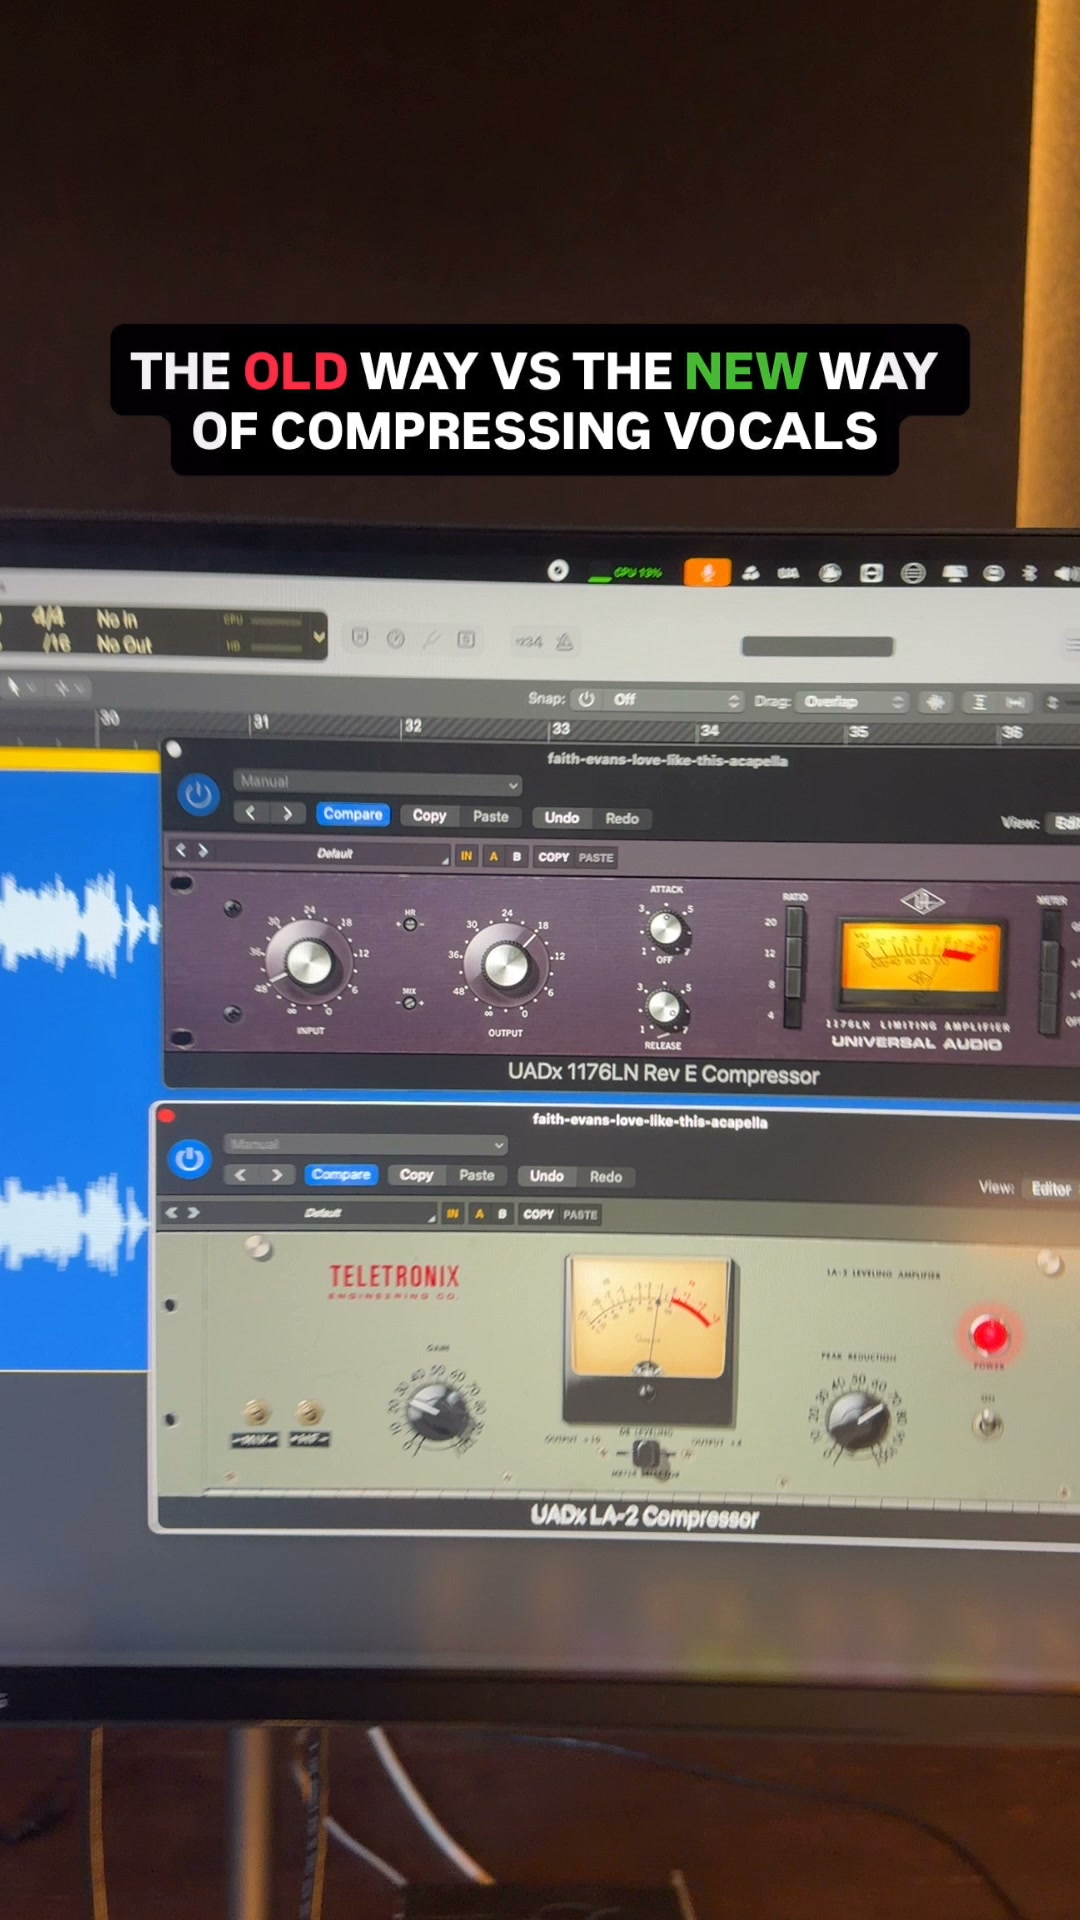Select ratio 20 button on 1176LN
The width and height of the screenshot is (1080, 1920).
coord(795,922)
